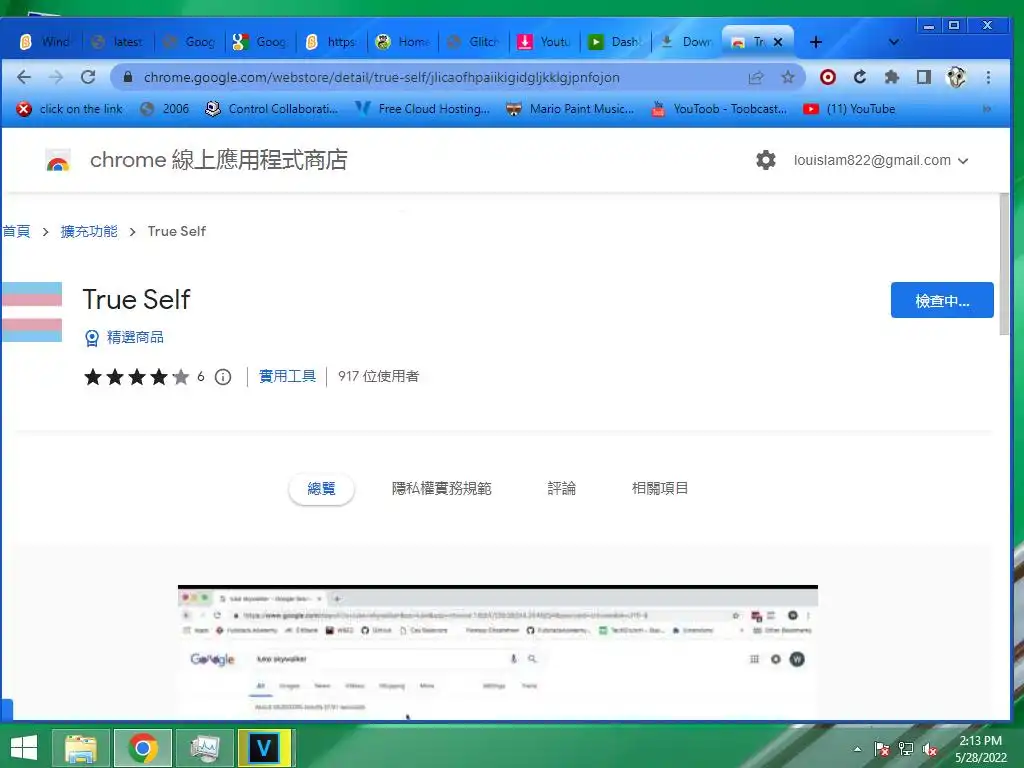Open the Control Collaborati... bookmark

click(x=272, y=109)
